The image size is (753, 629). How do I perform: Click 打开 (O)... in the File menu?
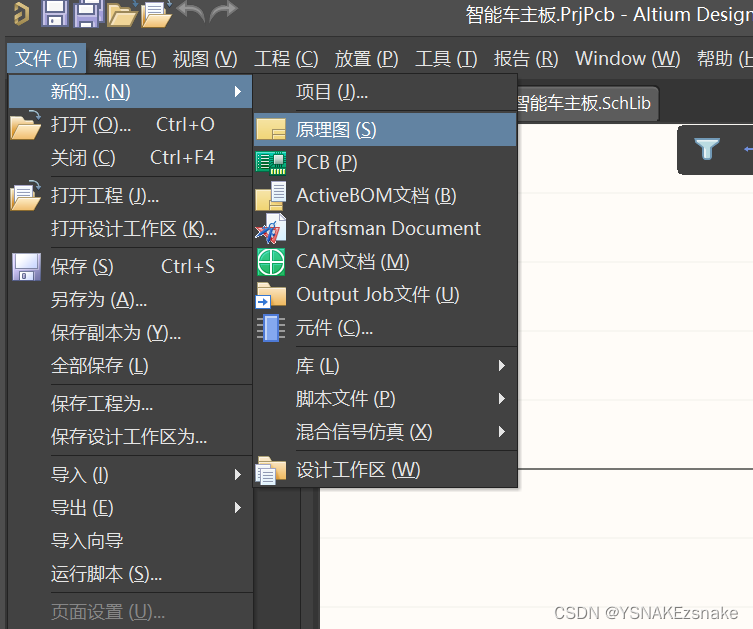pyautogui.click(x=130, y=124)
